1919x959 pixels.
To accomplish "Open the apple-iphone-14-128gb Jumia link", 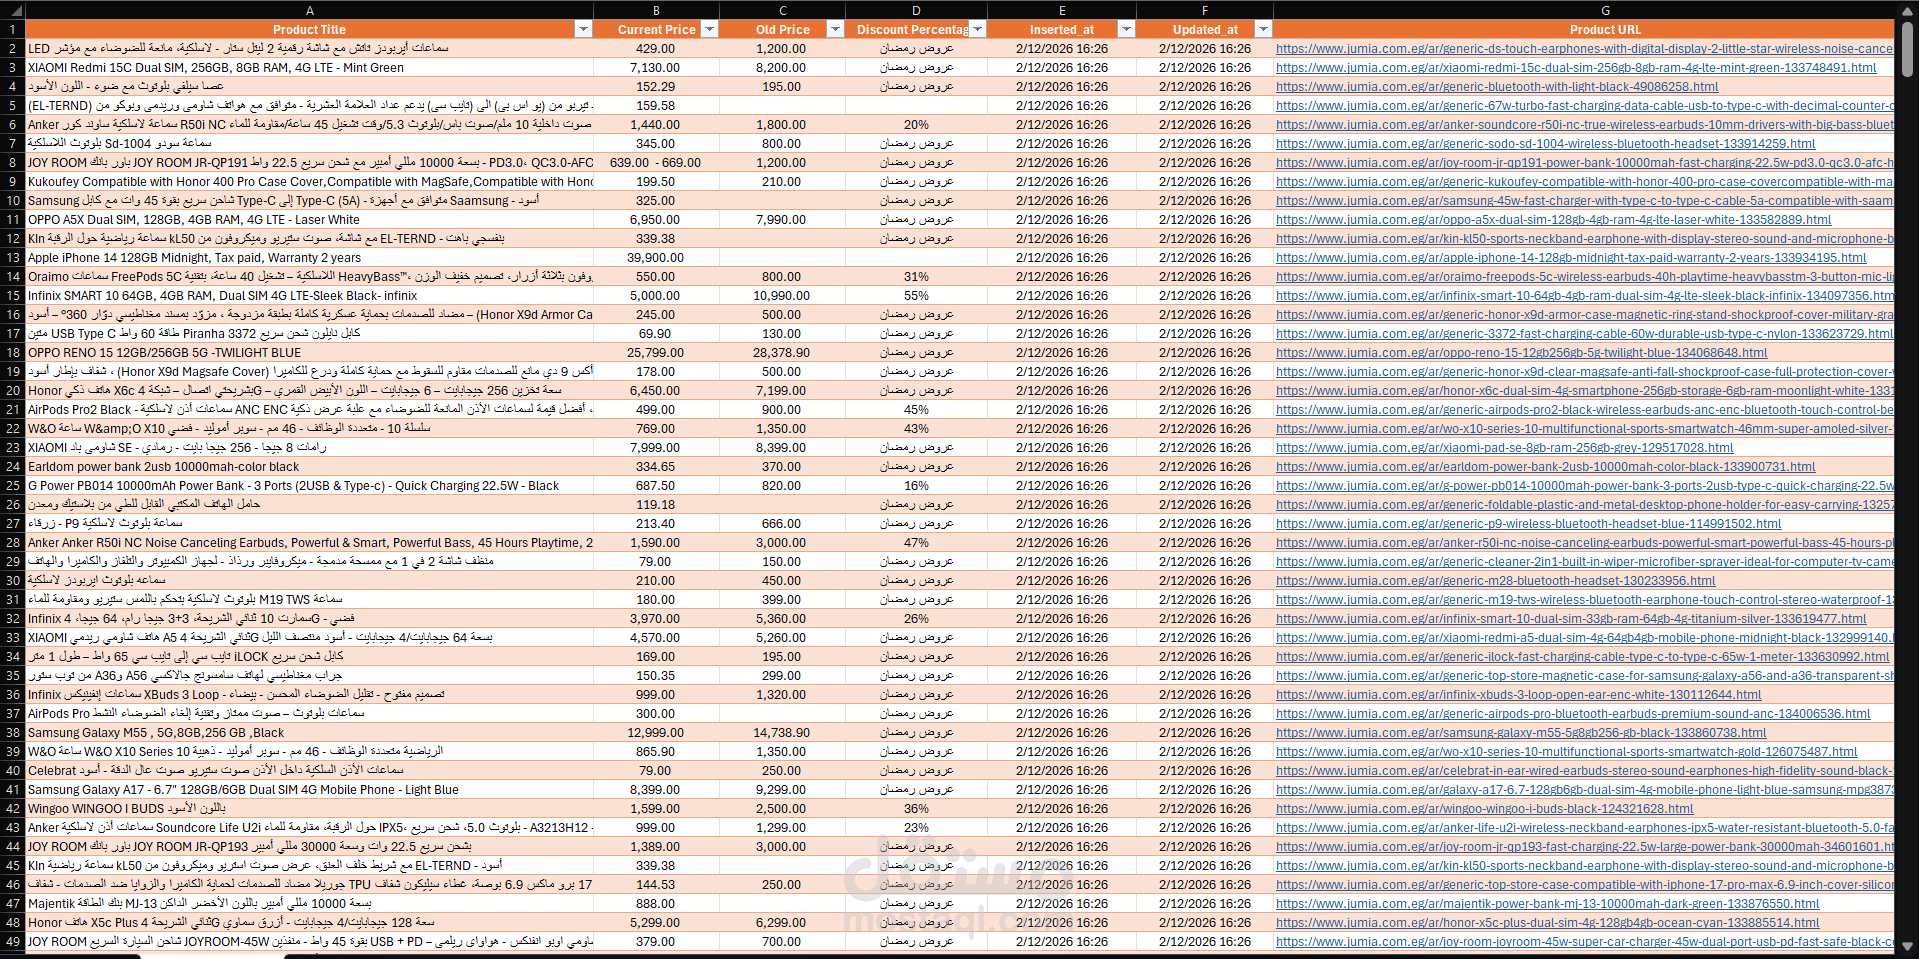I will pyautogui.click(x=1571, y=258).
